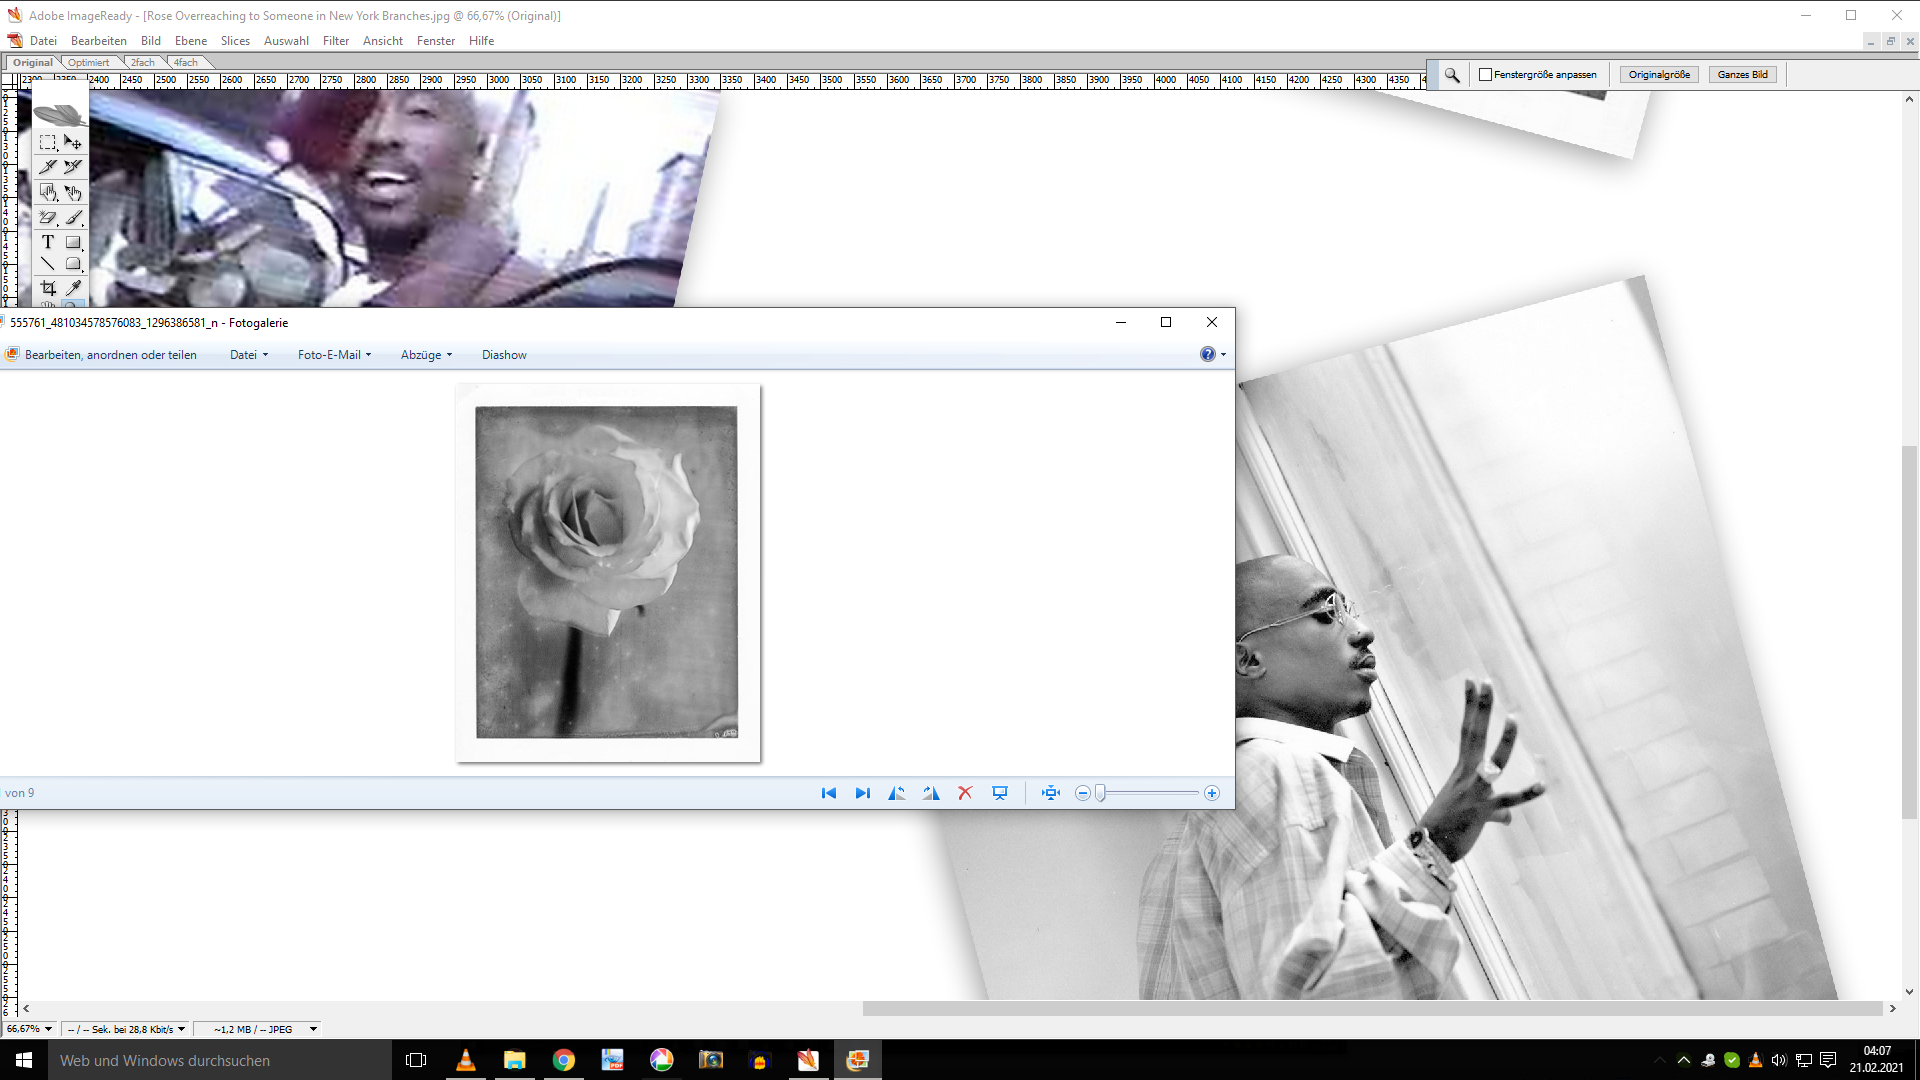Select the Move tool in ImageReady toolbox
Screen dimensions: 1920x1080
coord(73,142)
